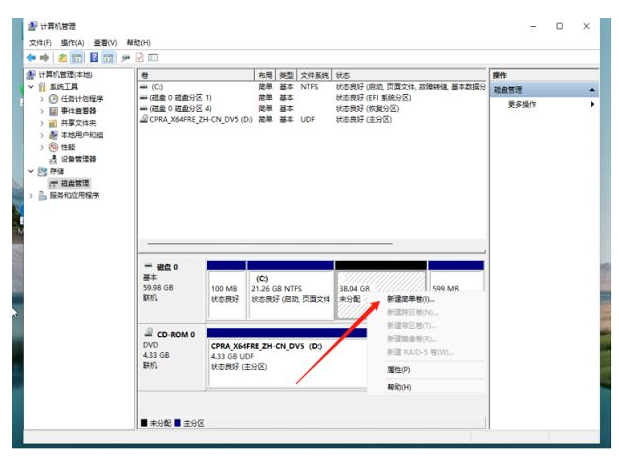The width and height of the screenshot is (619, 457).
Task: Click the Back arrow toolbar icon
Action: pyautogui.click(x=31, y=58)
